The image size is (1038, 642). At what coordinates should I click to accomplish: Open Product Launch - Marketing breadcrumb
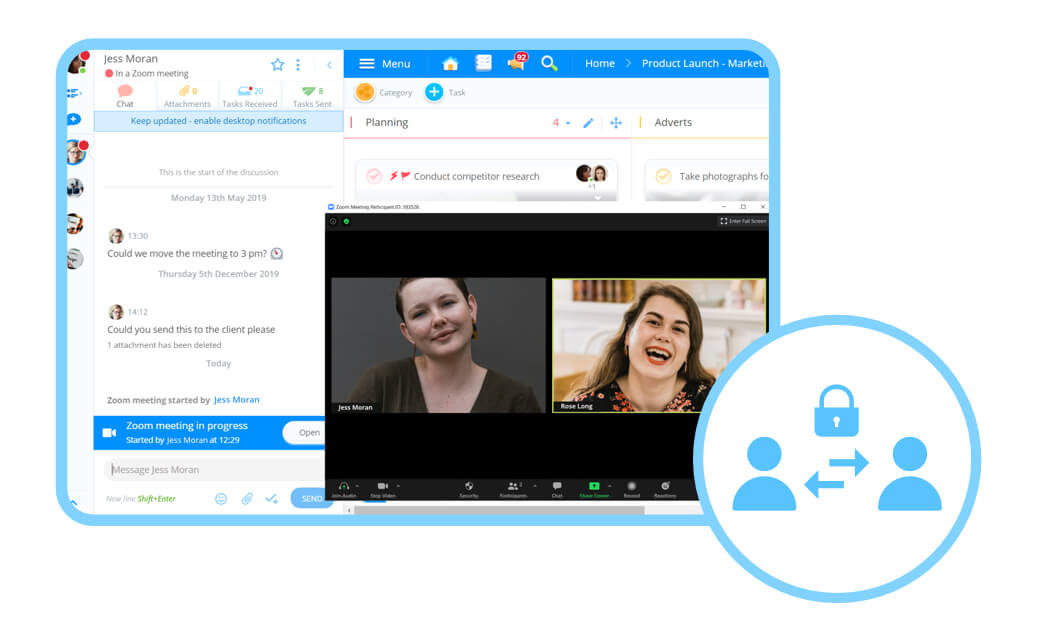click(705, 64)
